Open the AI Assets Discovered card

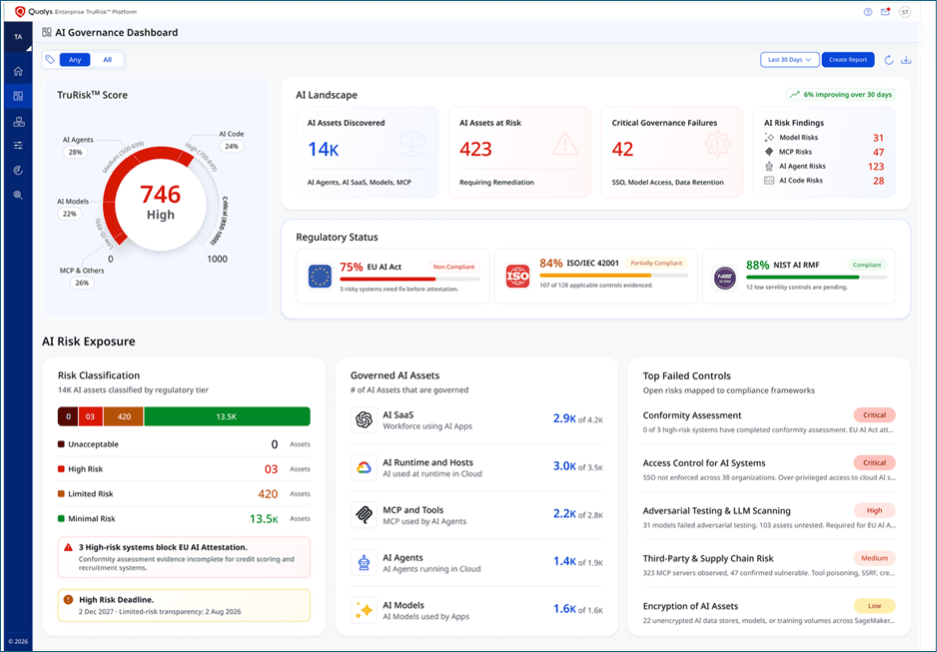pos(367,152)
